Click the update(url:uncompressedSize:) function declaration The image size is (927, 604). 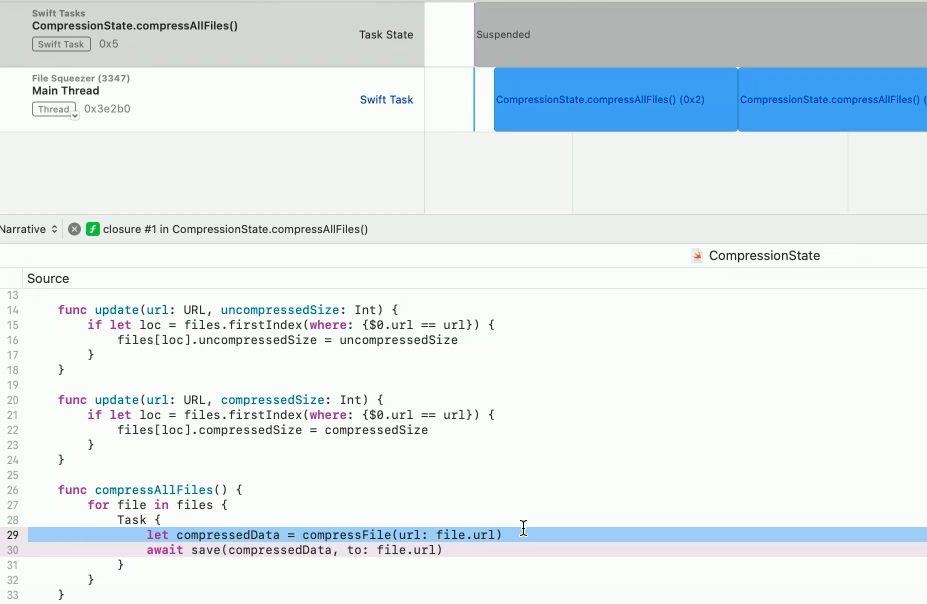pyautogui.click(x=228, y=310)
